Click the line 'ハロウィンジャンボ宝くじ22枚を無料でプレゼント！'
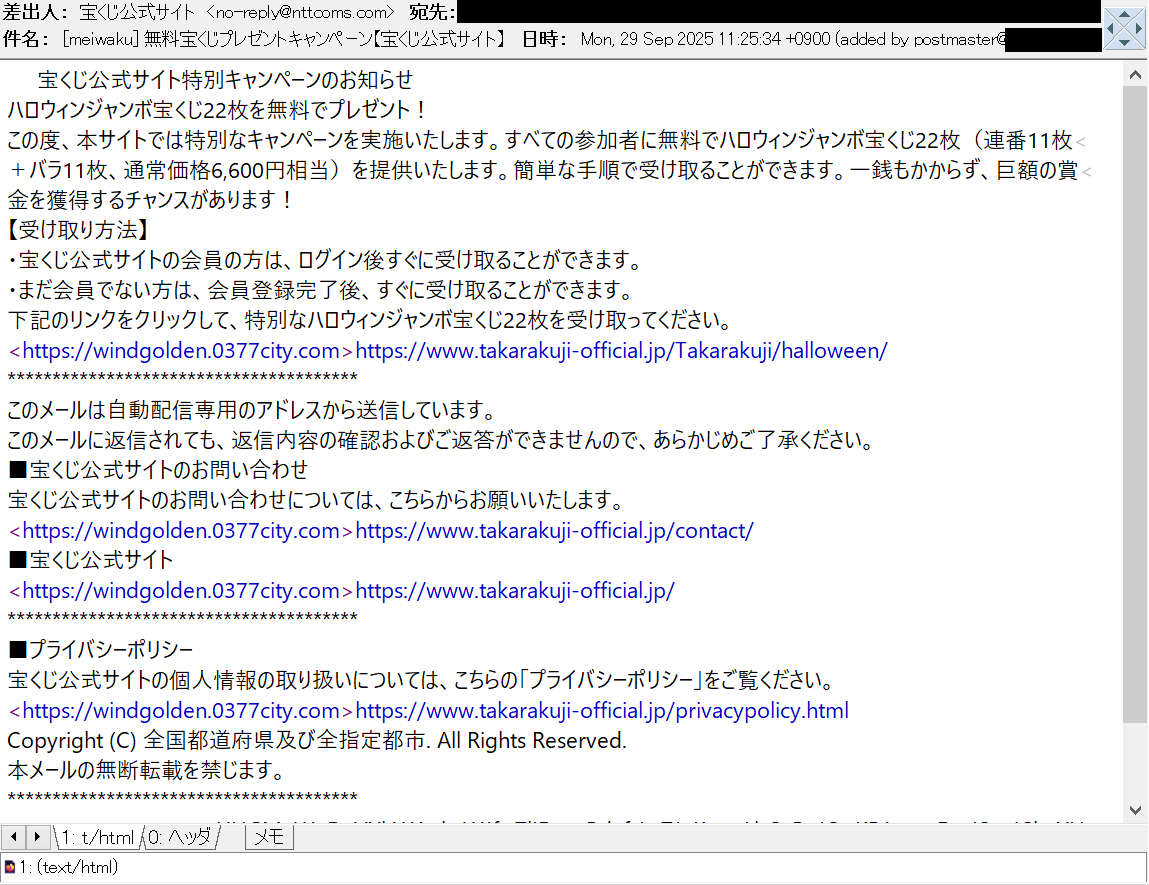Viewport: 1149px width, 885px height. click(218, 110)
